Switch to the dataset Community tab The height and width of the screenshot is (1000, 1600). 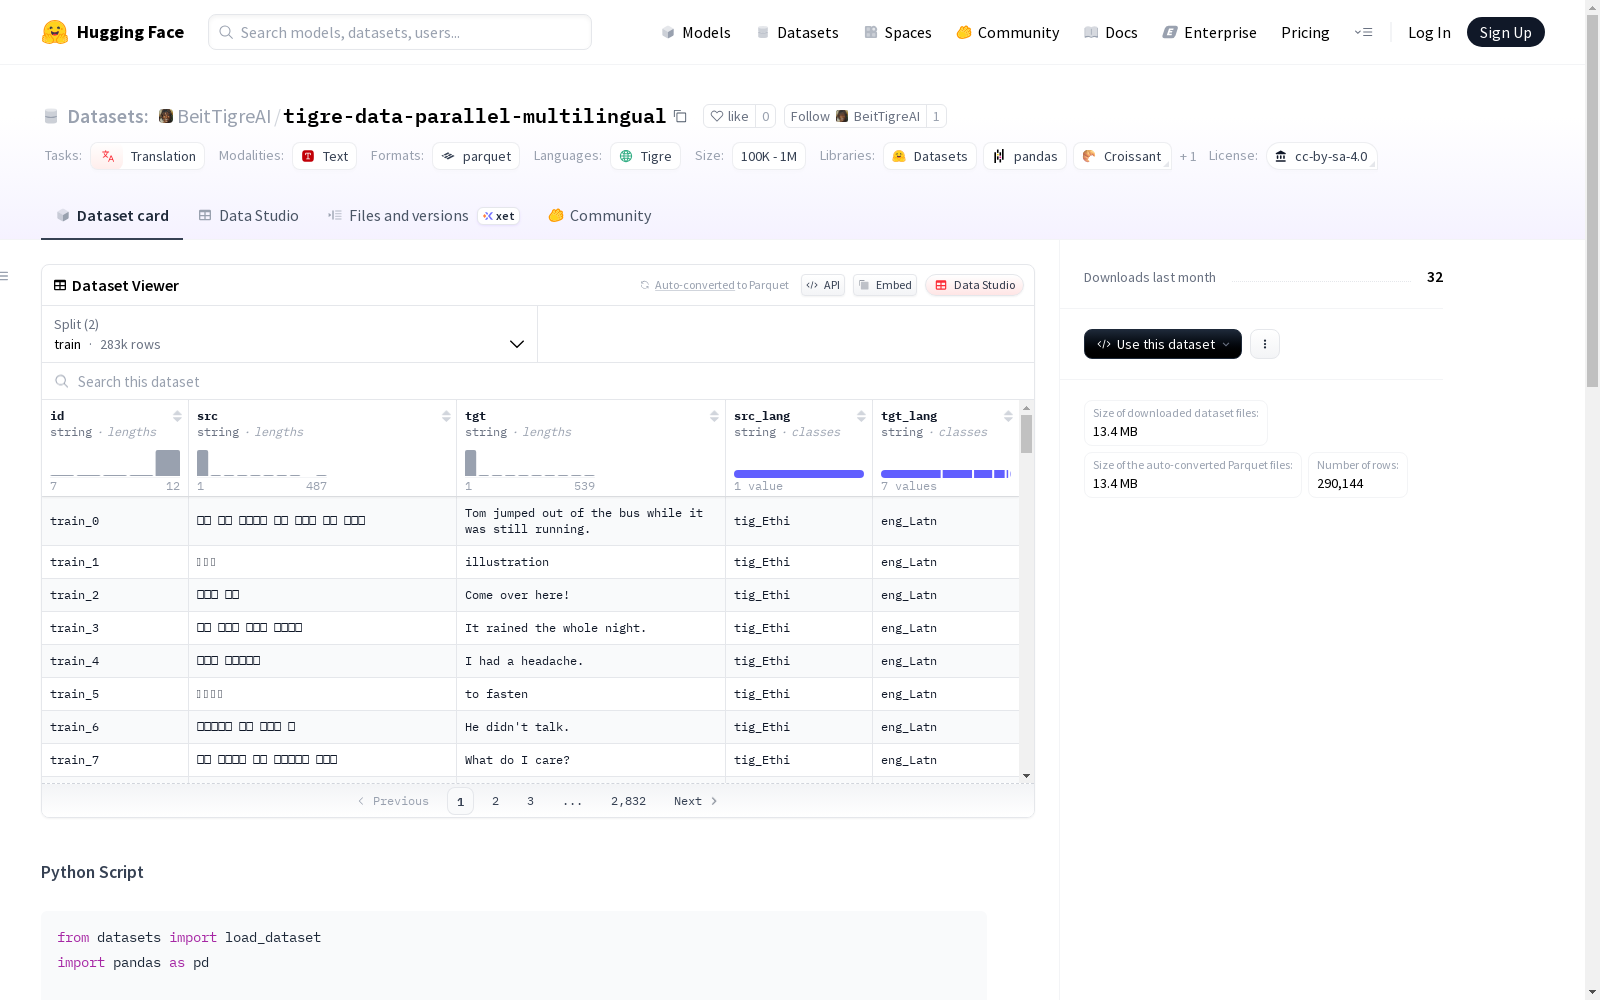point(600,216)
